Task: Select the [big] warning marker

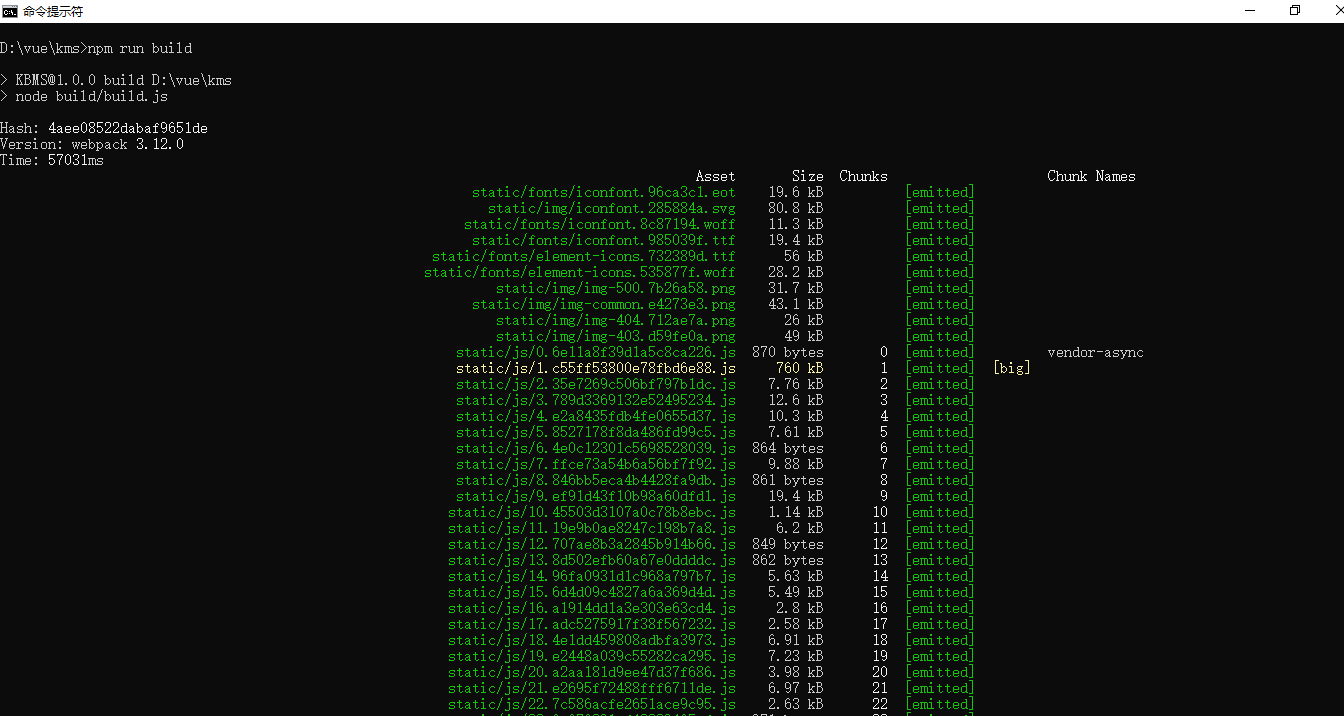Action: pos(1011,368)
